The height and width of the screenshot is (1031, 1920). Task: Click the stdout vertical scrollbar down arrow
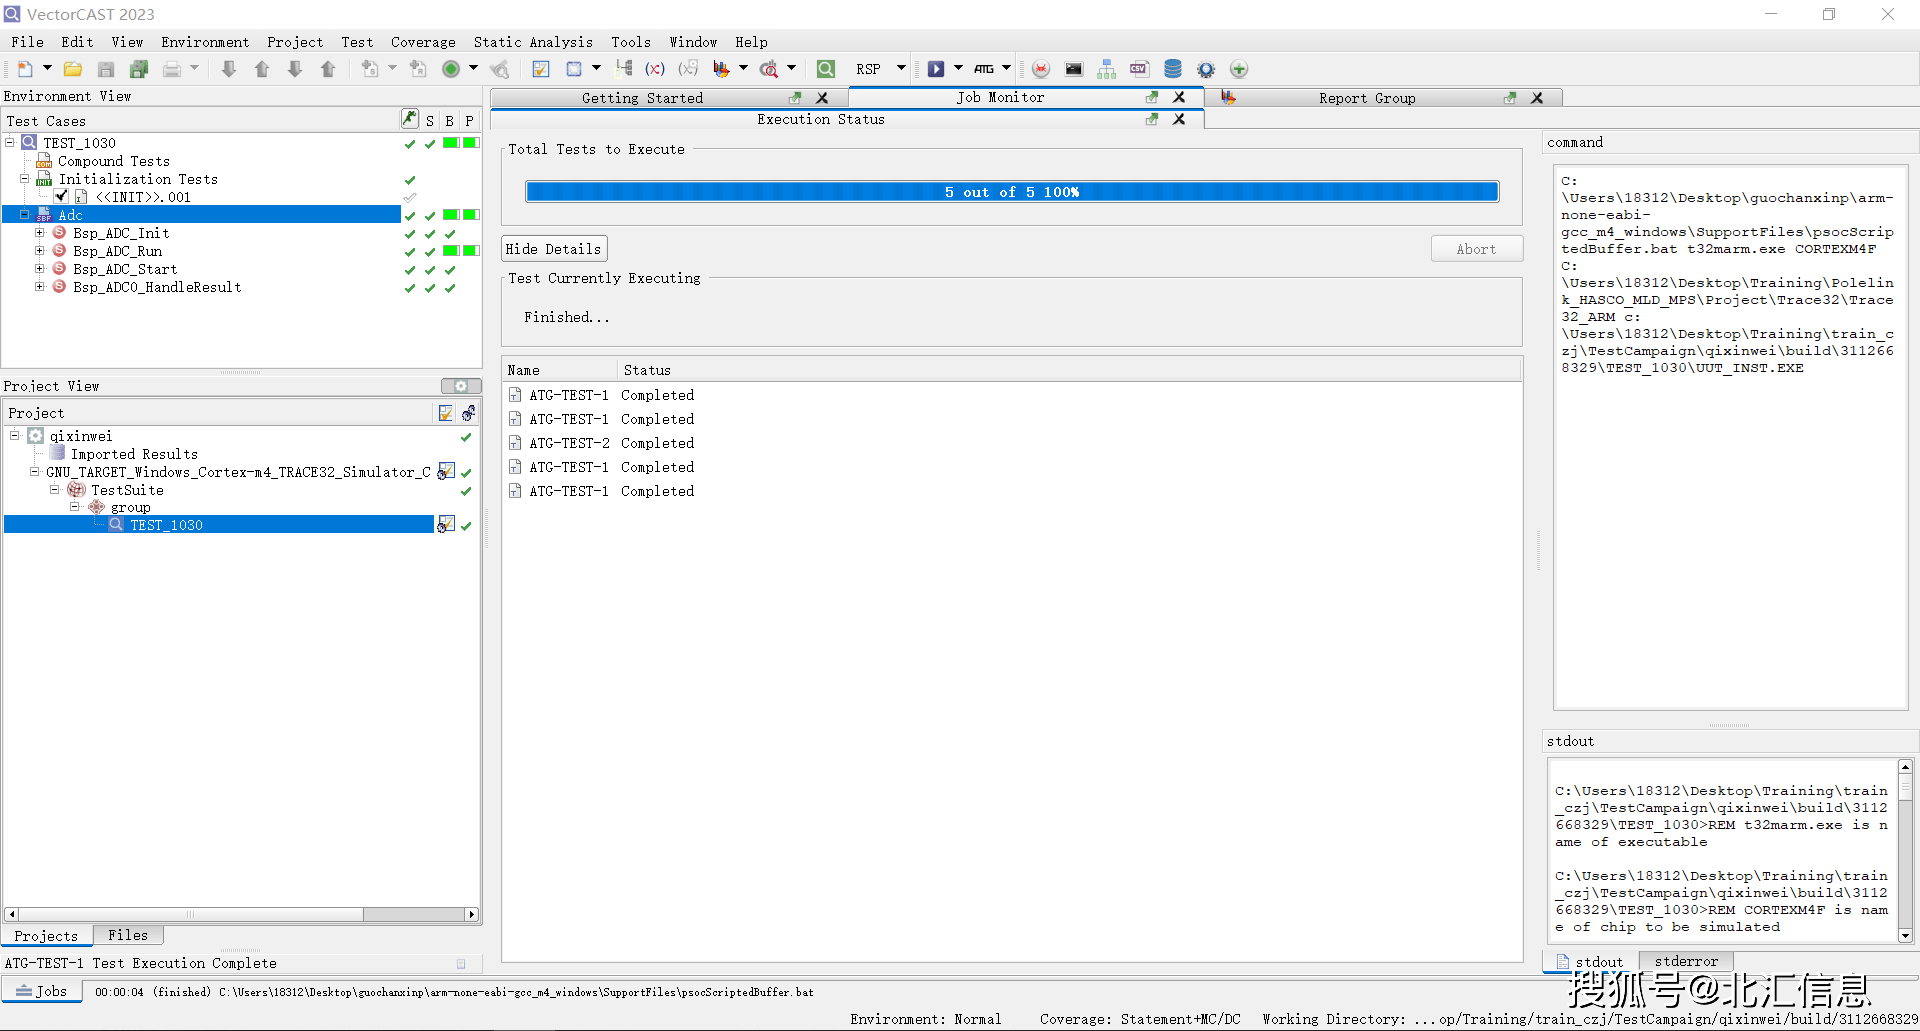(x=1905, y=936)
